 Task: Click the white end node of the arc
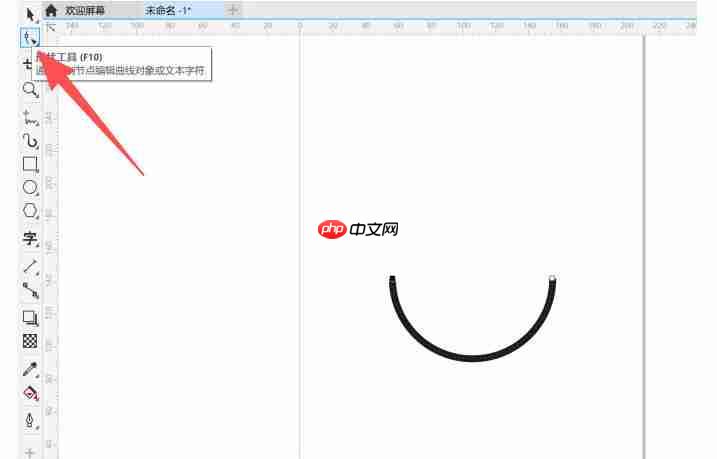click(x=552, y=278)
